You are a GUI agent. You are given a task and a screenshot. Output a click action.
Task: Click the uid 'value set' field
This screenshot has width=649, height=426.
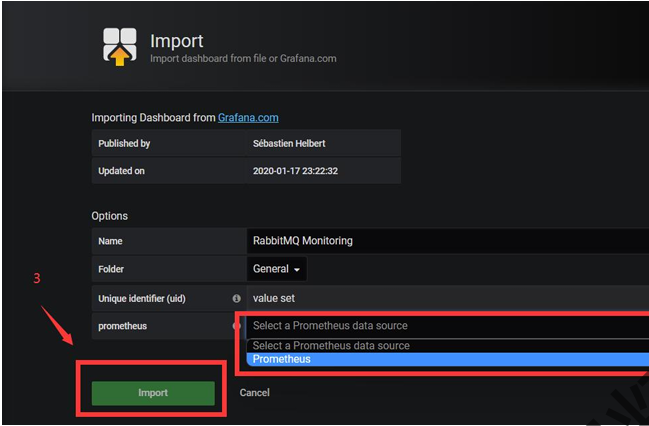click(x=448, y=298)
